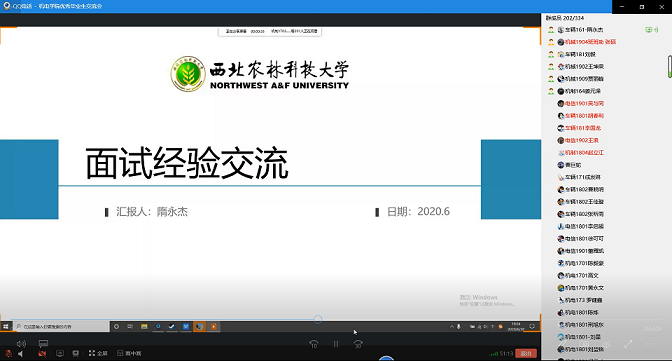The image size is (672, 361).
Task: Open the three-dot more options in the player
Action: (x=650, y=344)
